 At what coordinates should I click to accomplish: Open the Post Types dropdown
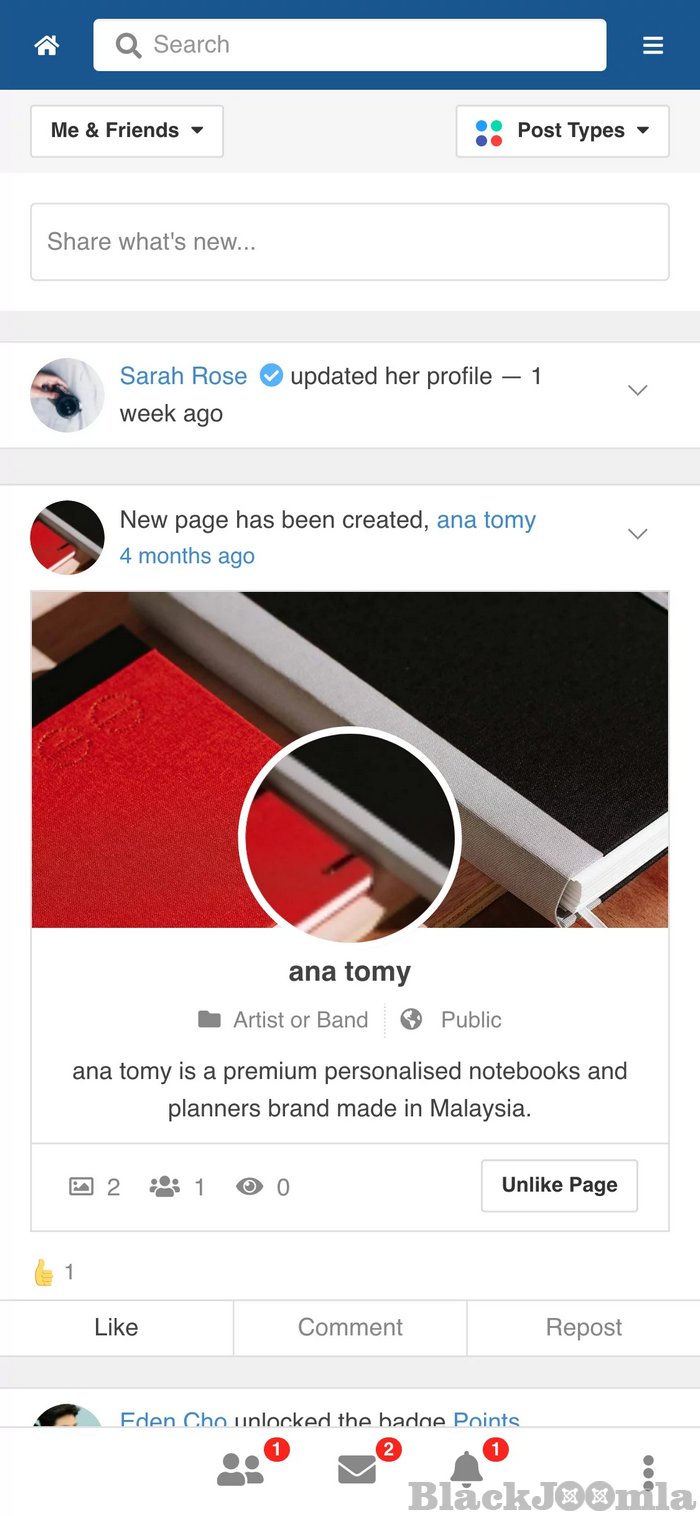(x=562, y=131)
